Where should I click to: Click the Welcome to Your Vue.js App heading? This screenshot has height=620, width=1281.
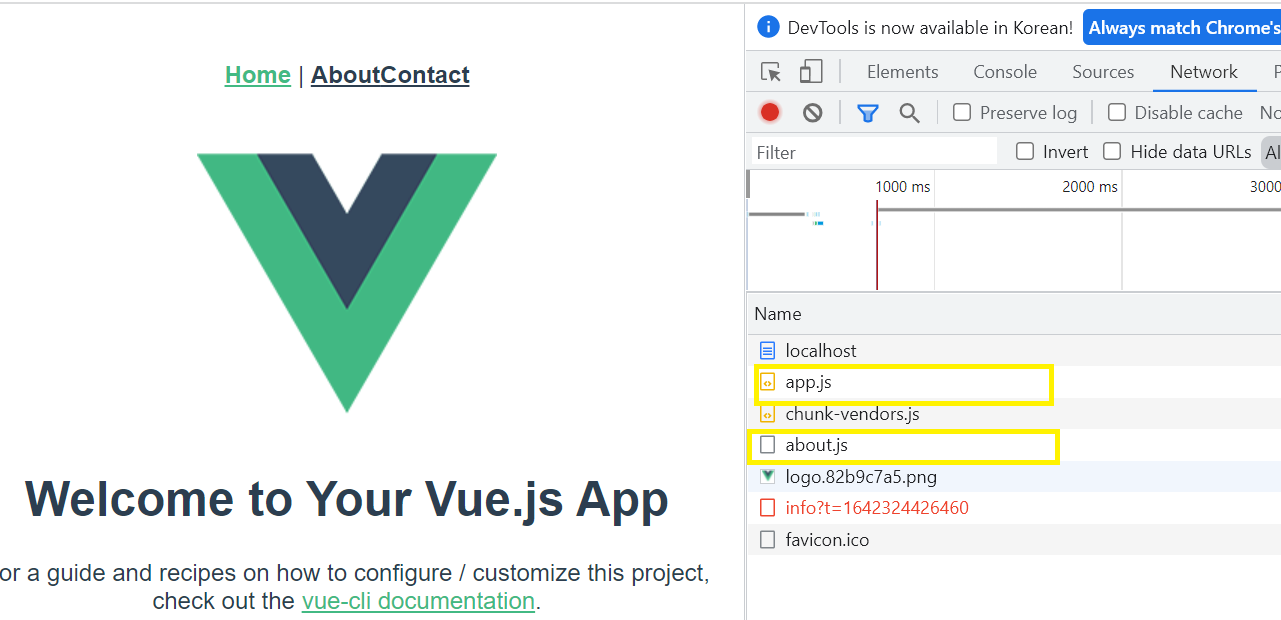point(347,498)
